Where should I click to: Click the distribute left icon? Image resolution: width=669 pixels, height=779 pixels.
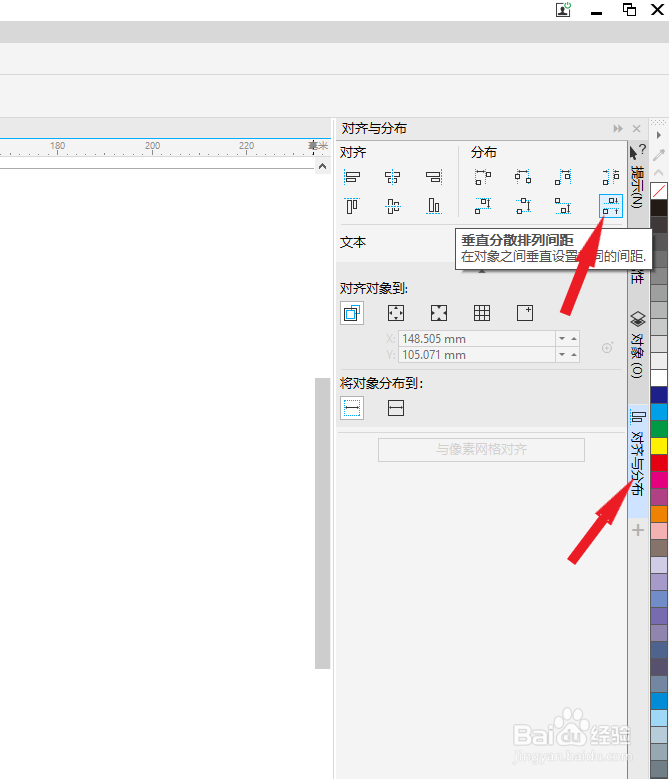(x=482, y=177)
